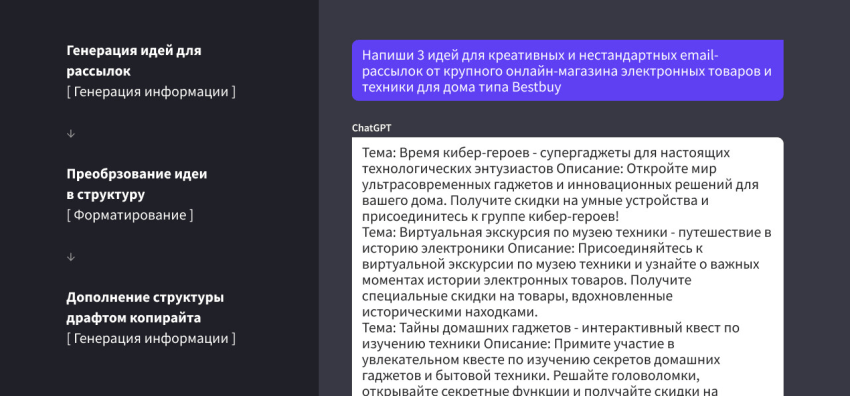
Task: Select 'Генерация идей для рассылок' step heading
Action: coord(133,61)
